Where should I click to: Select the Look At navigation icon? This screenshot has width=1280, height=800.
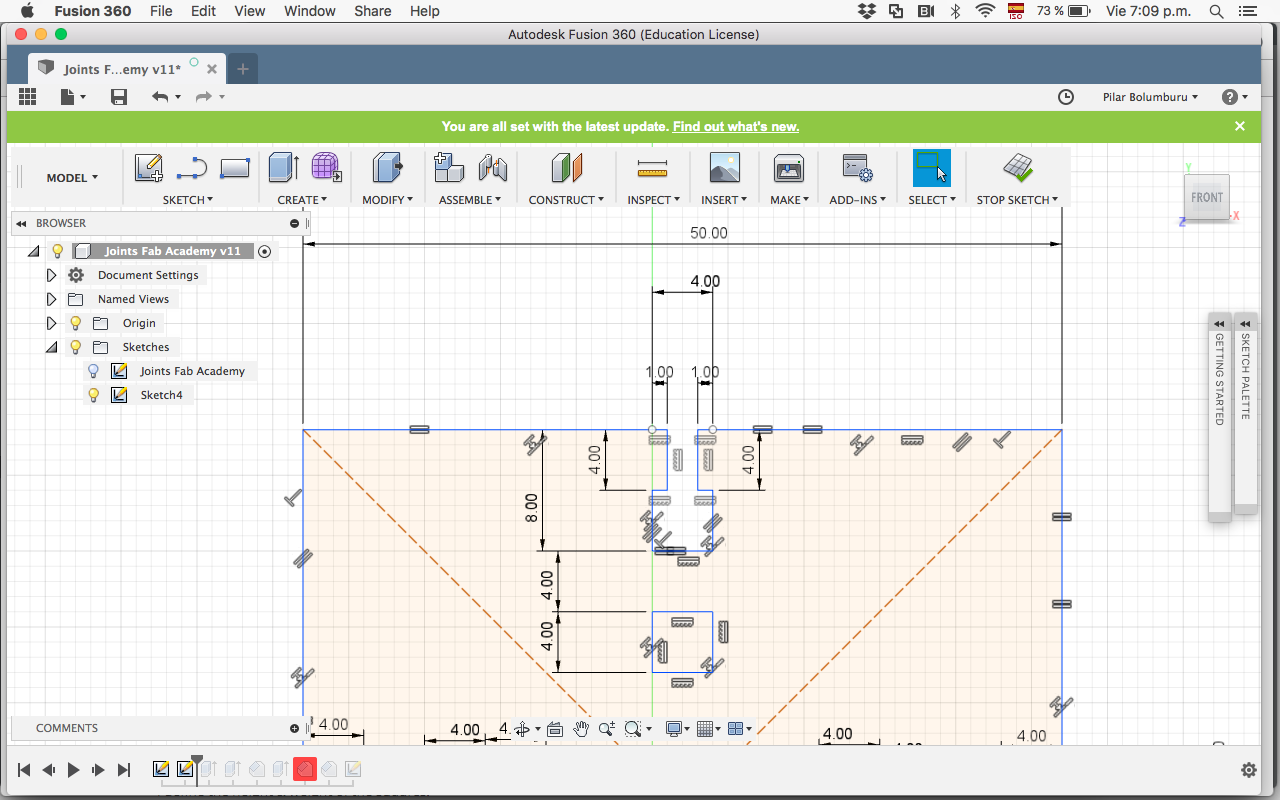pyautogui.click(x=555, y=729)
